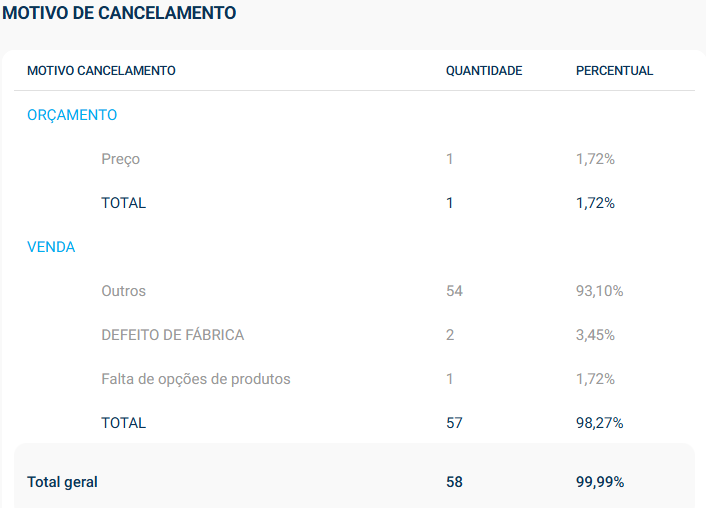Sort by MOTIVO CANCELAMENTO column header

(x=101, y=71)
